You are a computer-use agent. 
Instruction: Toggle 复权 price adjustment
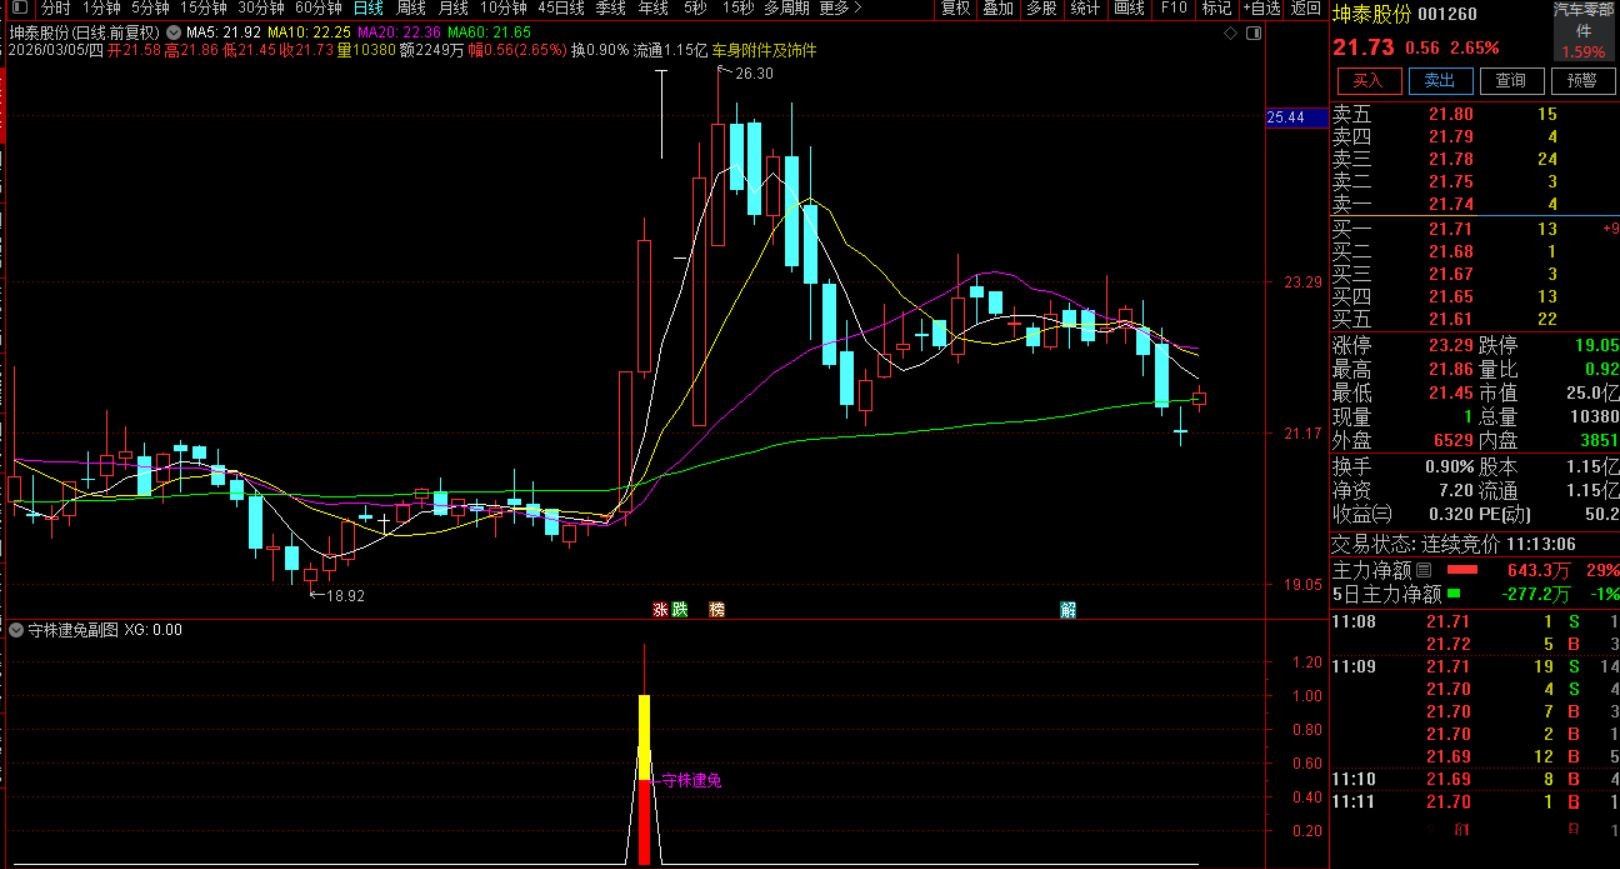click(x=955, y=8)
